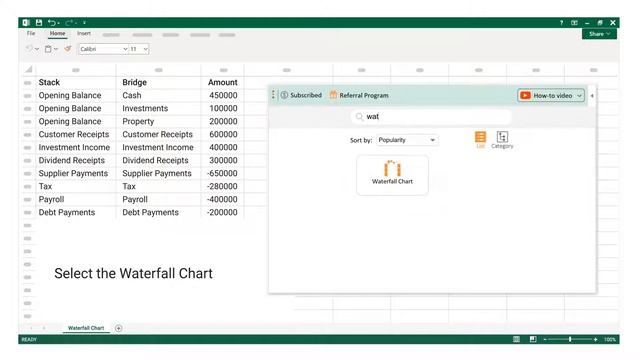Save the workbook with the floppy disk icon
Image resolution: width=640 pixels, height=360 pixels.
point(39,22)
